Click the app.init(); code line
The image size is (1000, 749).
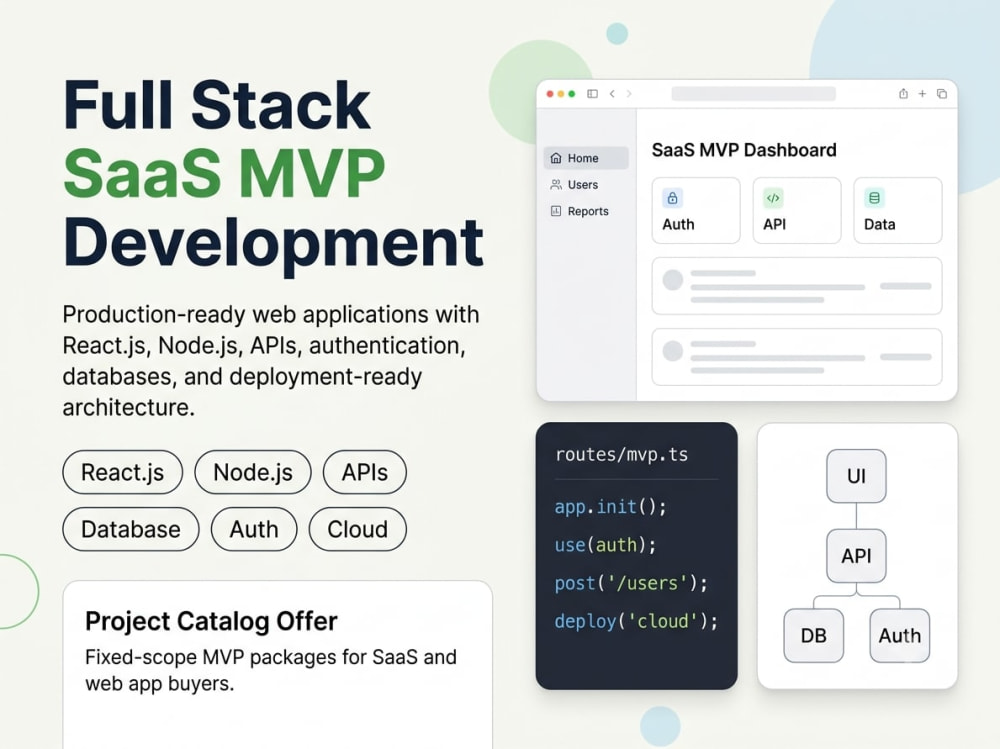610,507
